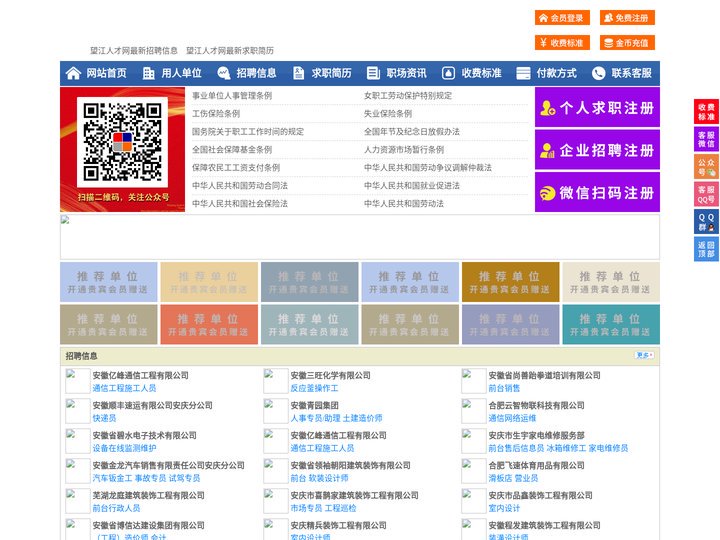Open 招聘信息 menu item
This screenshot has height=540, width=720.
click(x=256, y=73)
